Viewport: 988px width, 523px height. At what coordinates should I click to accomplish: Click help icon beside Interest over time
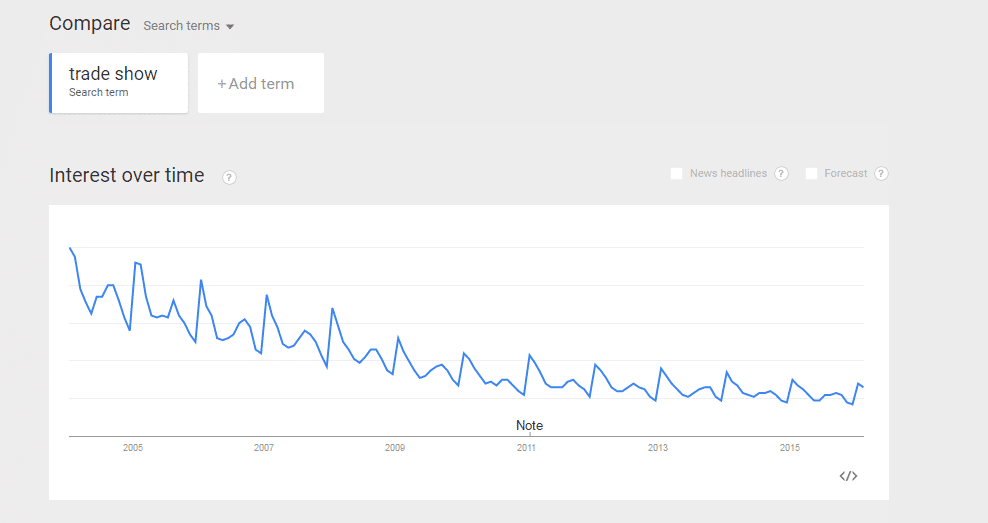coord(229,178)
